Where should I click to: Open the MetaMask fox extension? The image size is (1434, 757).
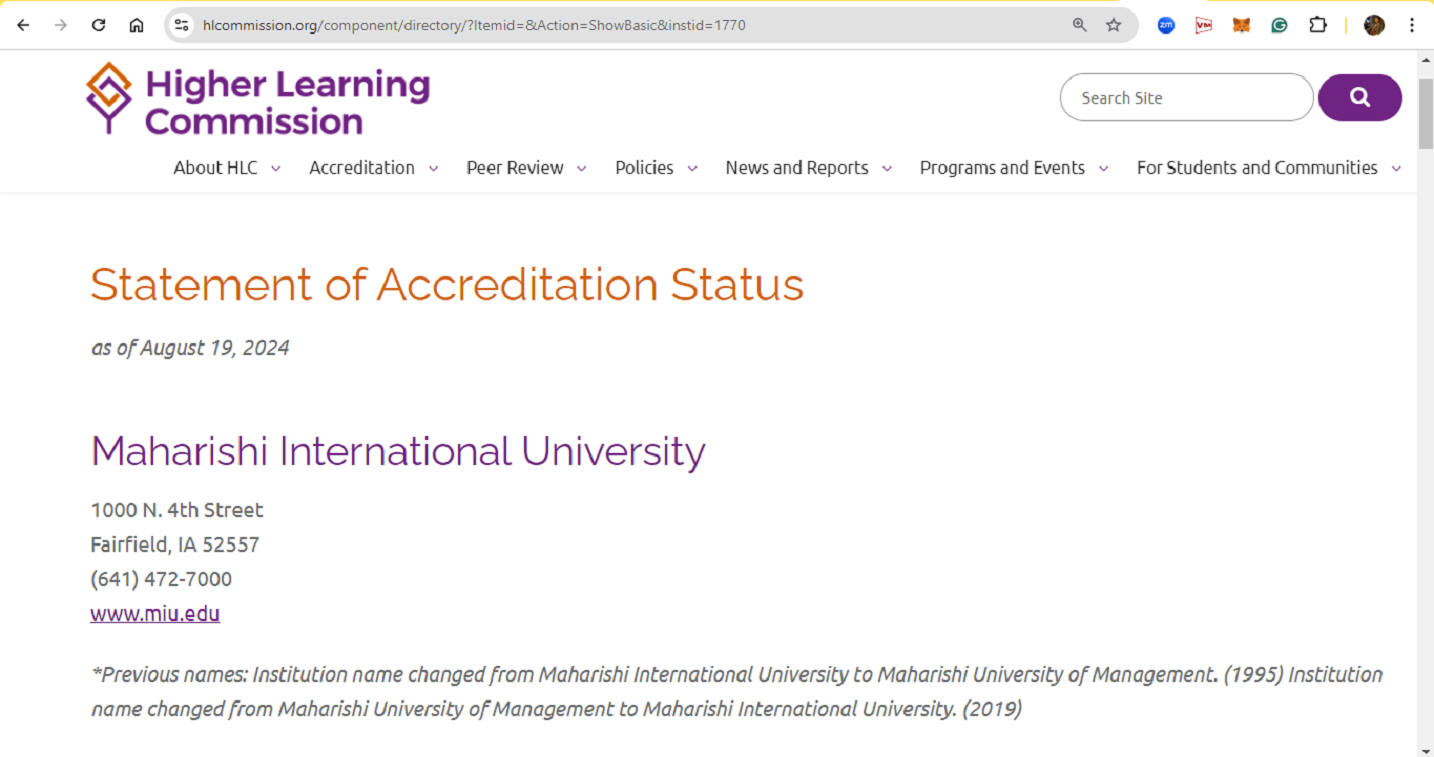[x=1241, y=25]
